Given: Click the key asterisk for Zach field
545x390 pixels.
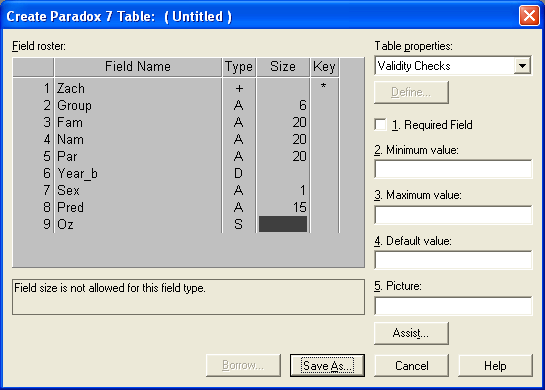Looking at the screenshot, I should [324, 87].
